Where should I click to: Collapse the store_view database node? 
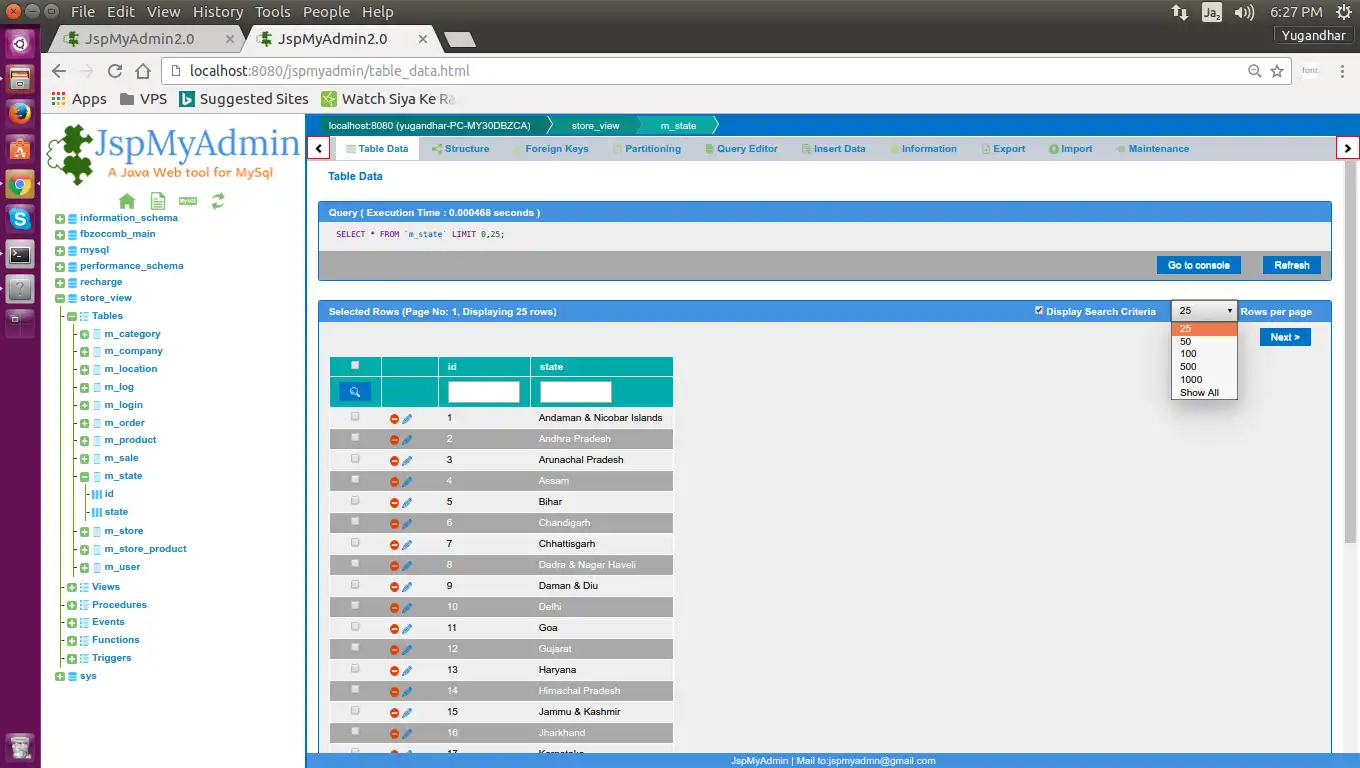coord(60,298)
